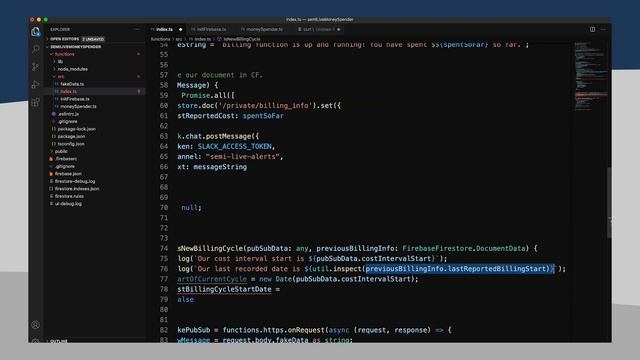This screenshot has width=640, height=360.
Task: Open firestore.indexes.json from the file tree
Action: (x=77, y=189)
